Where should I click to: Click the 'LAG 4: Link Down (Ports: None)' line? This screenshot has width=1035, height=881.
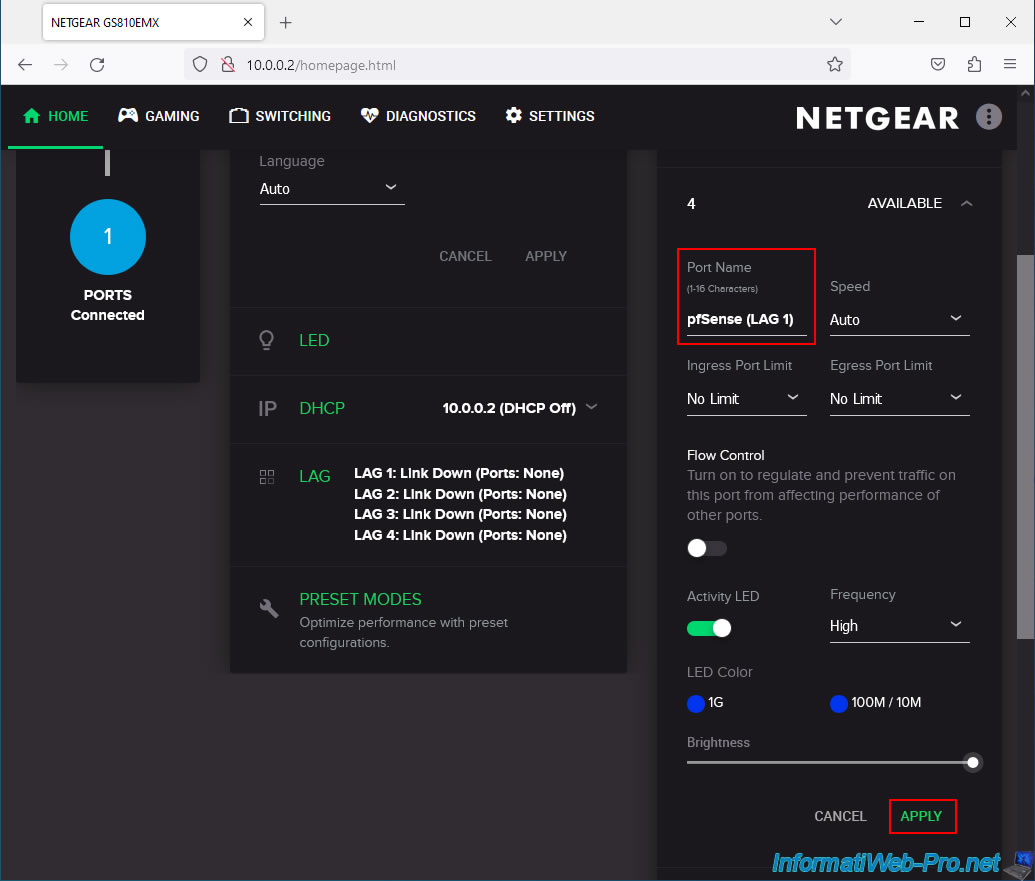click(460, 535)
